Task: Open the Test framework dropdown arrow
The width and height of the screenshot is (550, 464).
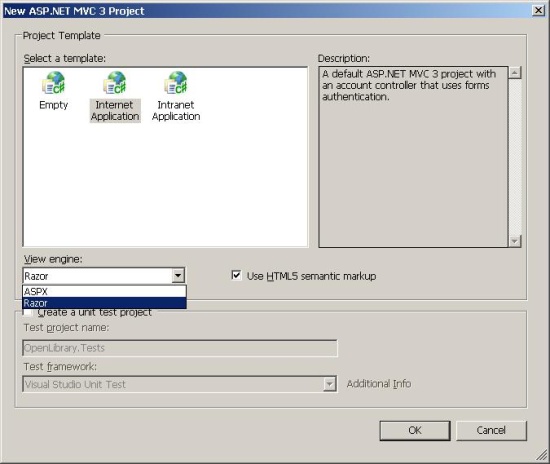Action: click(x=329, y=384)
